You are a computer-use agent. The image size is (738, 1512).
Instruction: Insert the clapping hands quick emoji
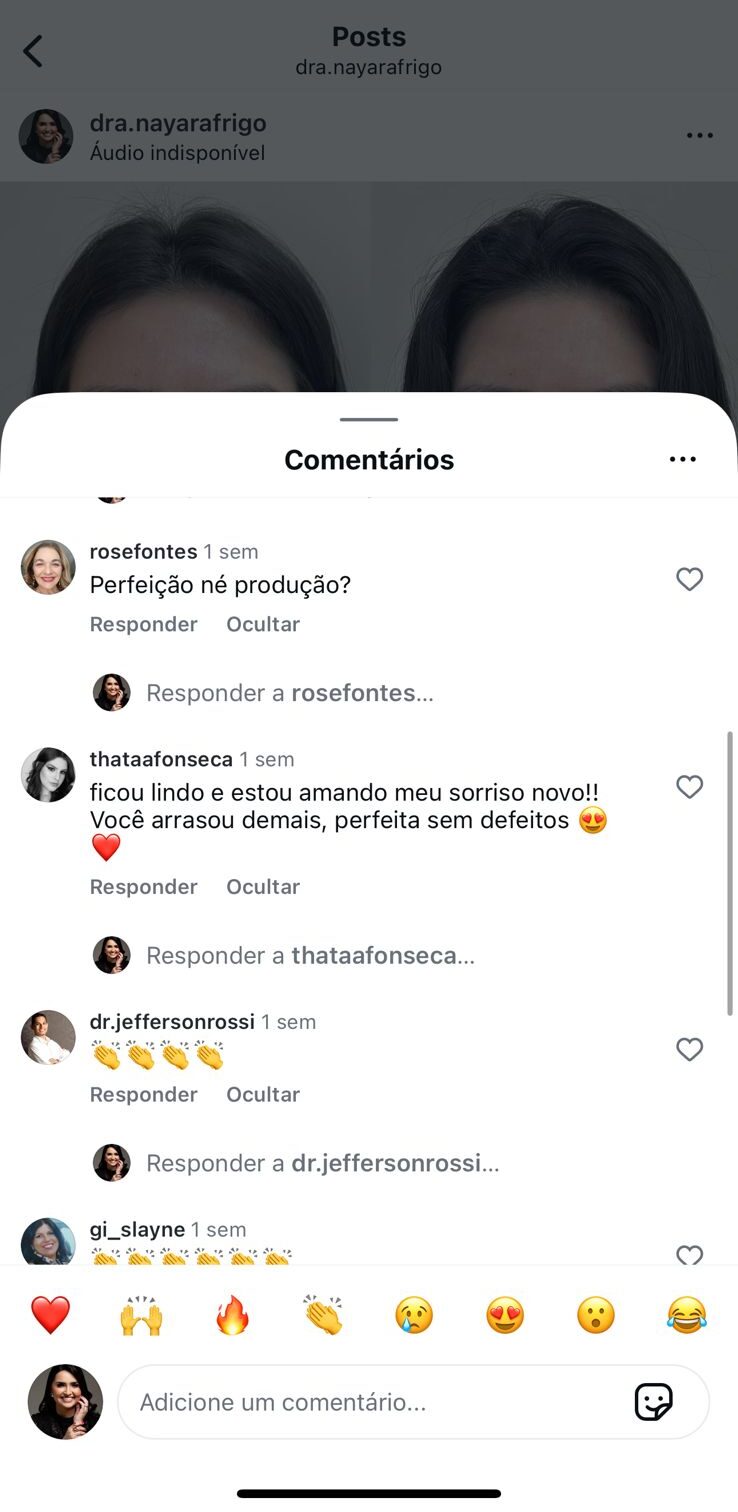(323, 1315)
